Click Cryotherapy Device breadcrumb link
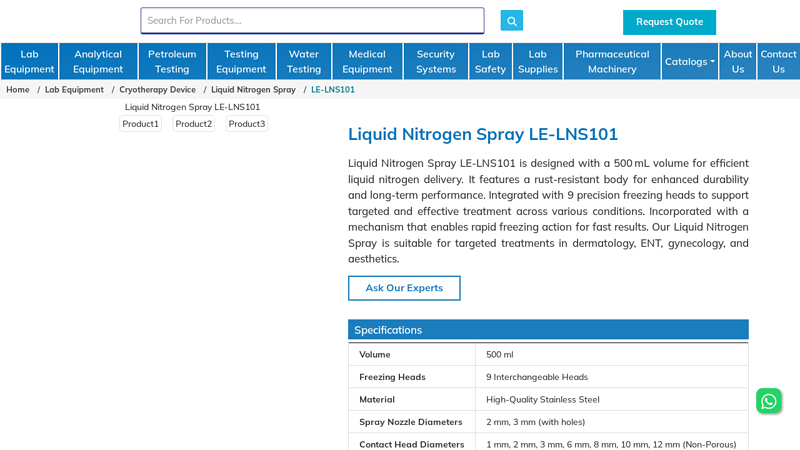Viewport: 800px width, 450px height. pos(157,90)
